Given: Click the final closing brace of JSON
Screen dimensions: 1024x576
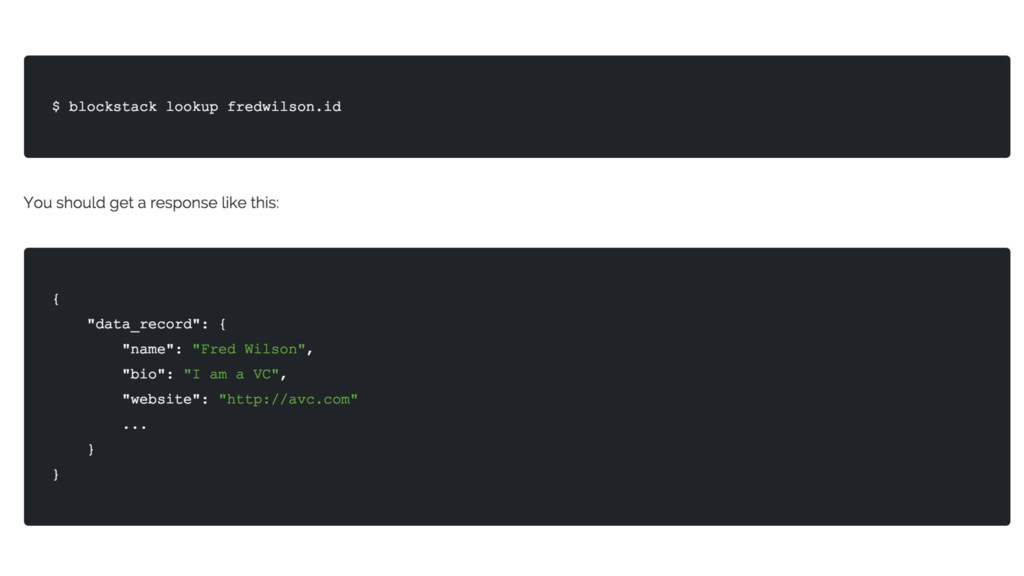Looking at the screenshot, I should pyautogui.click(x=56, y=474).
